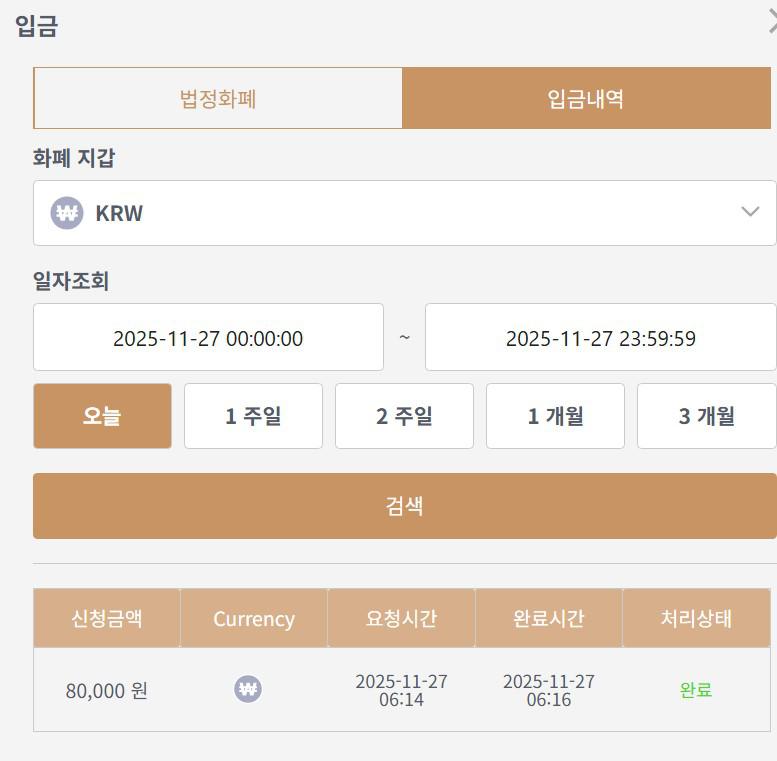Viewport: 777px width, 761px height.
Task: Expand the 화폐 지갑 dropdown chevron
Action: tap(750, 212)
